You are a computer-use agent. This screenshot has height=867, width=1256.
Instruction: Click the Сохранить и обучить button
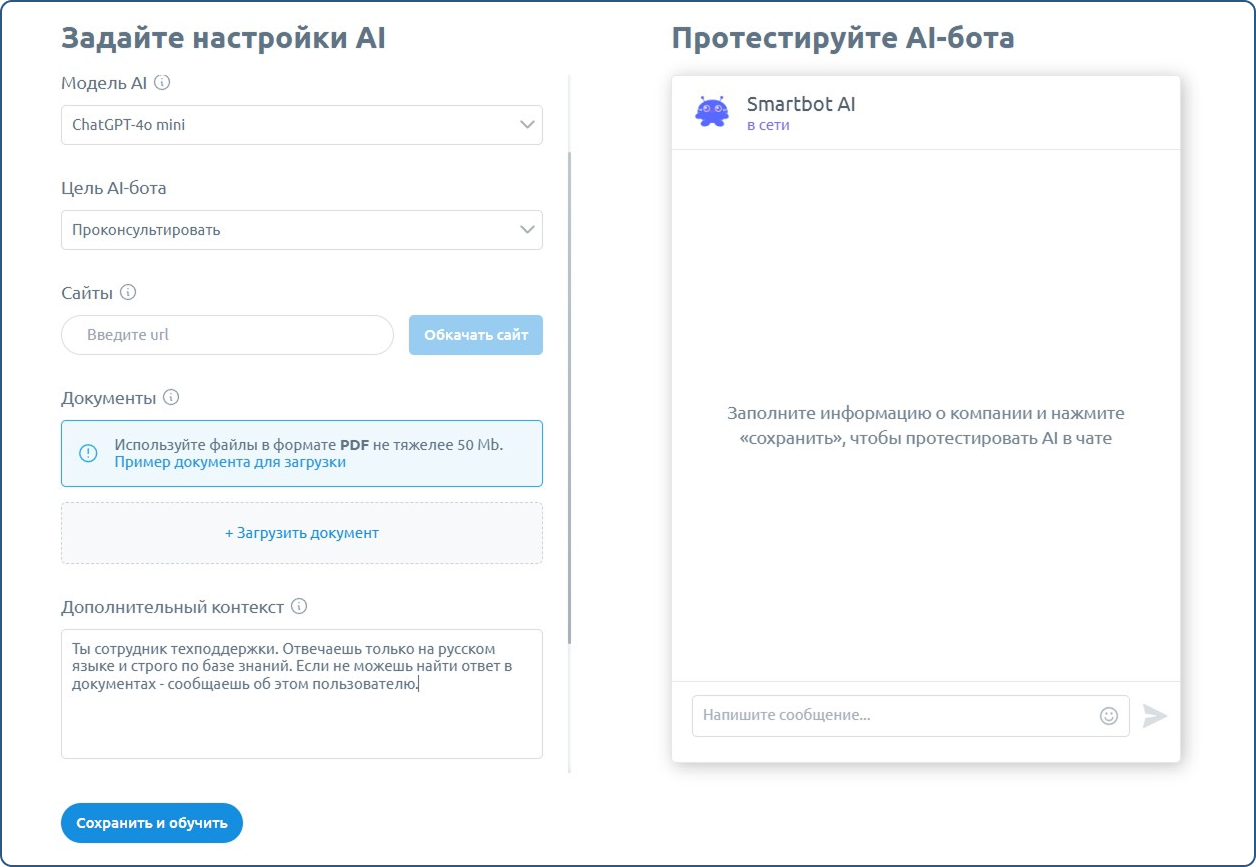(151, 822)
